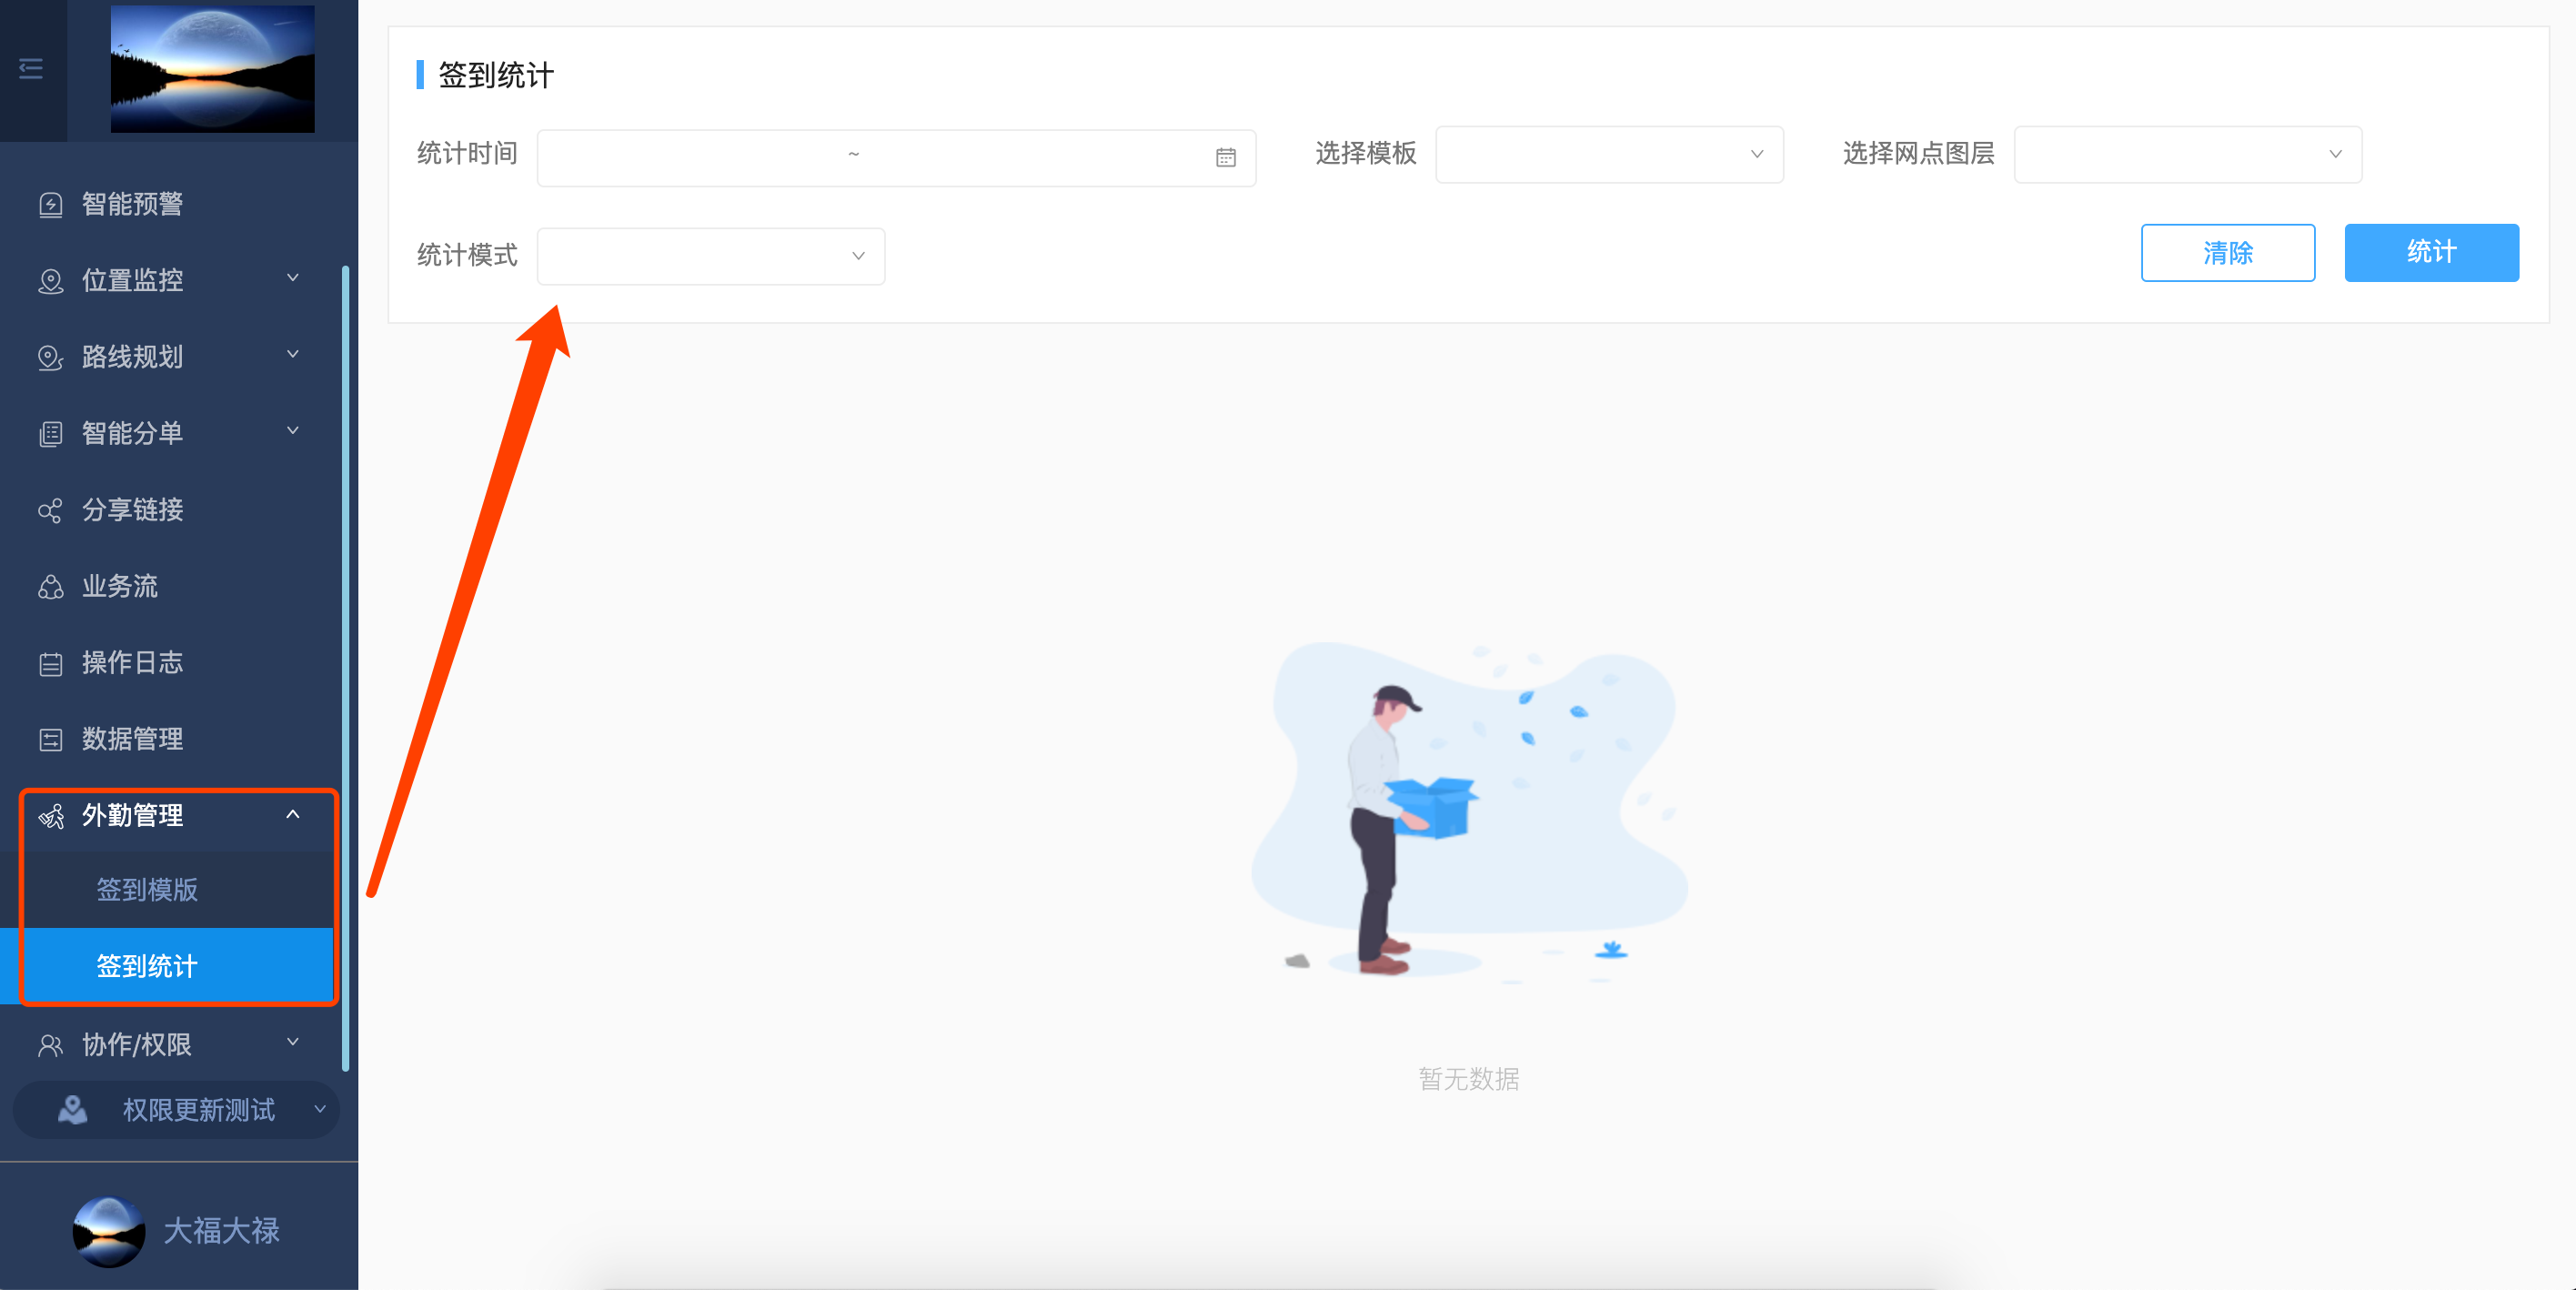The image size is (2576, 1290).
Task: Click the 清除 button
Action: point(2228,253)
